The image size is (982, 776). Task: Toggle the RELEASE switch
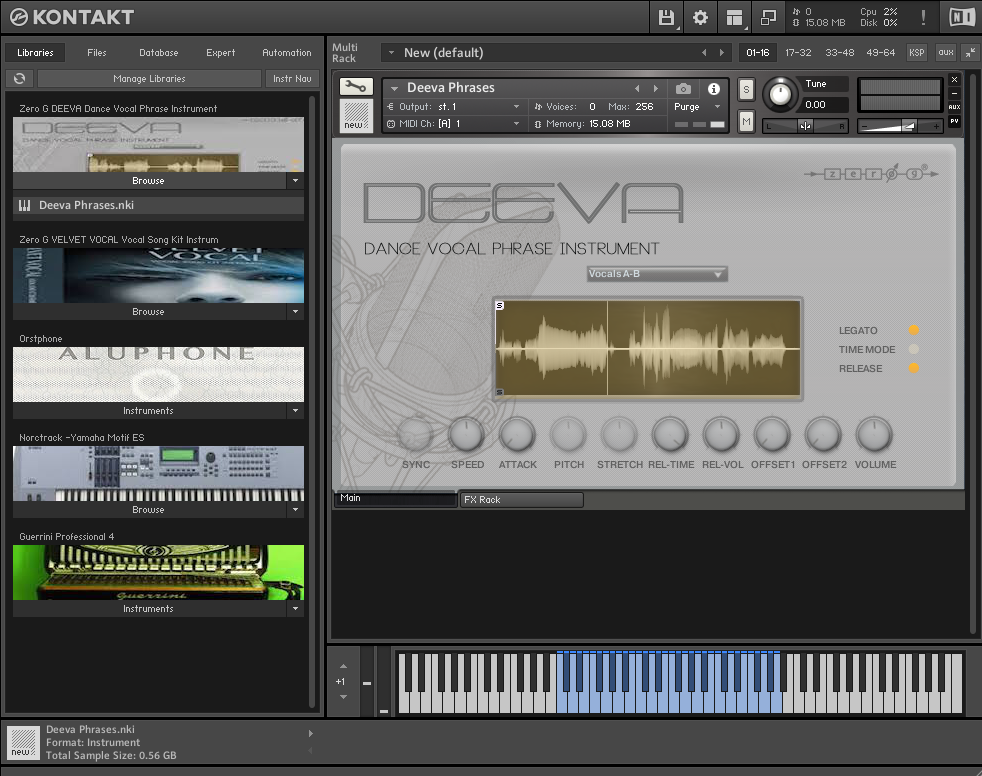click(x=914, y=368)
